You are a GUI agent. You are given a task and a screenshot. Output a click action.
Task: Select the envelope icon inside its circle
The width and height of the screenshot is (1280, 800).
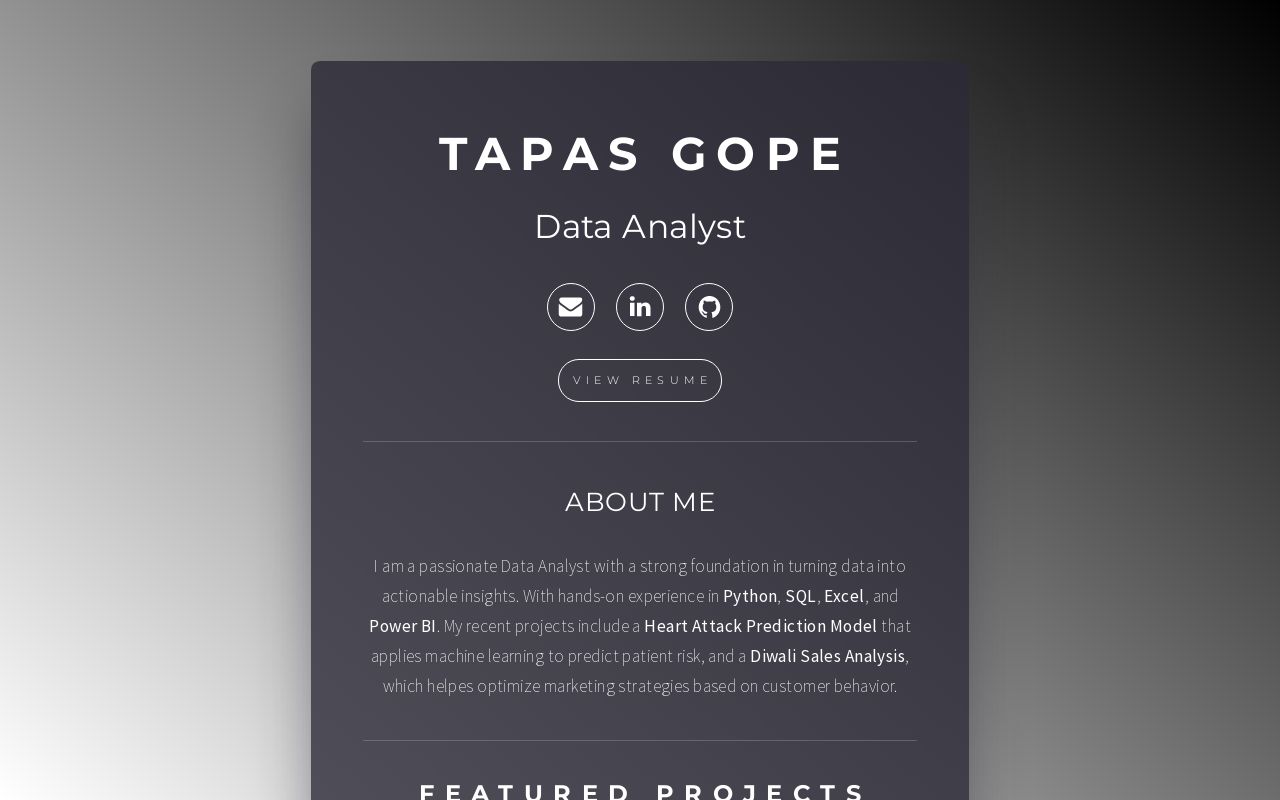(570, 307)
